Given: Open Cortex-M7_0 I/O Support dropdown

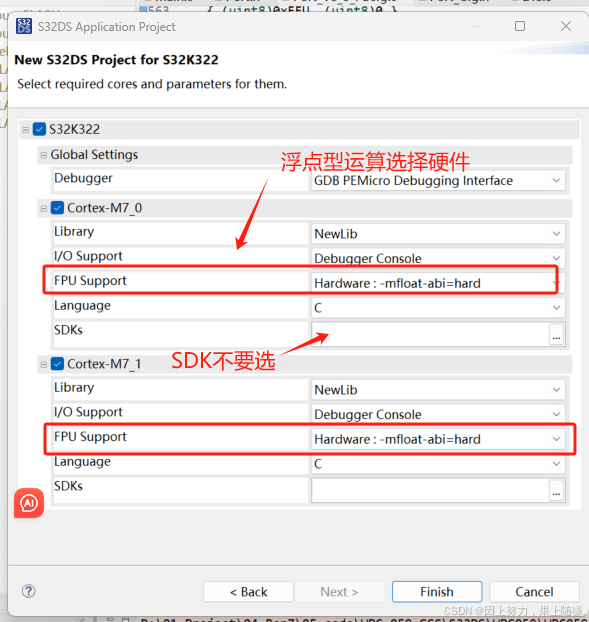Looking at the screenshot, I should coord(438,258).
